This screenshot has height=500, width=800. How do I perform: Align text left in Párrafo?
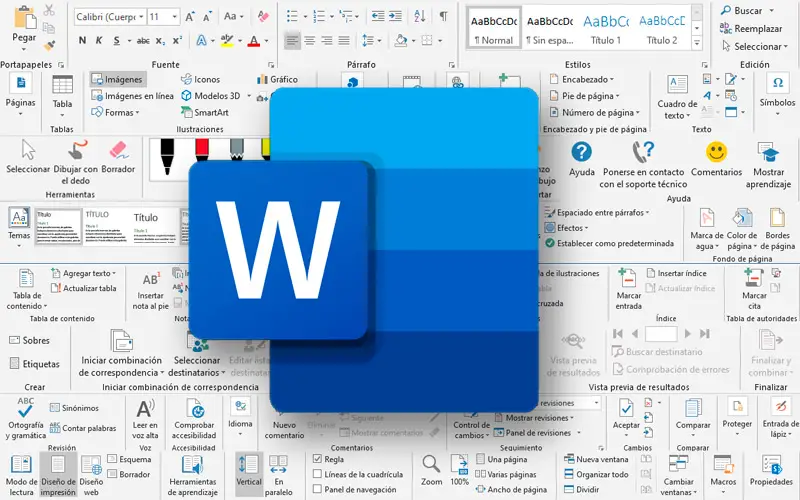[292, 40]
